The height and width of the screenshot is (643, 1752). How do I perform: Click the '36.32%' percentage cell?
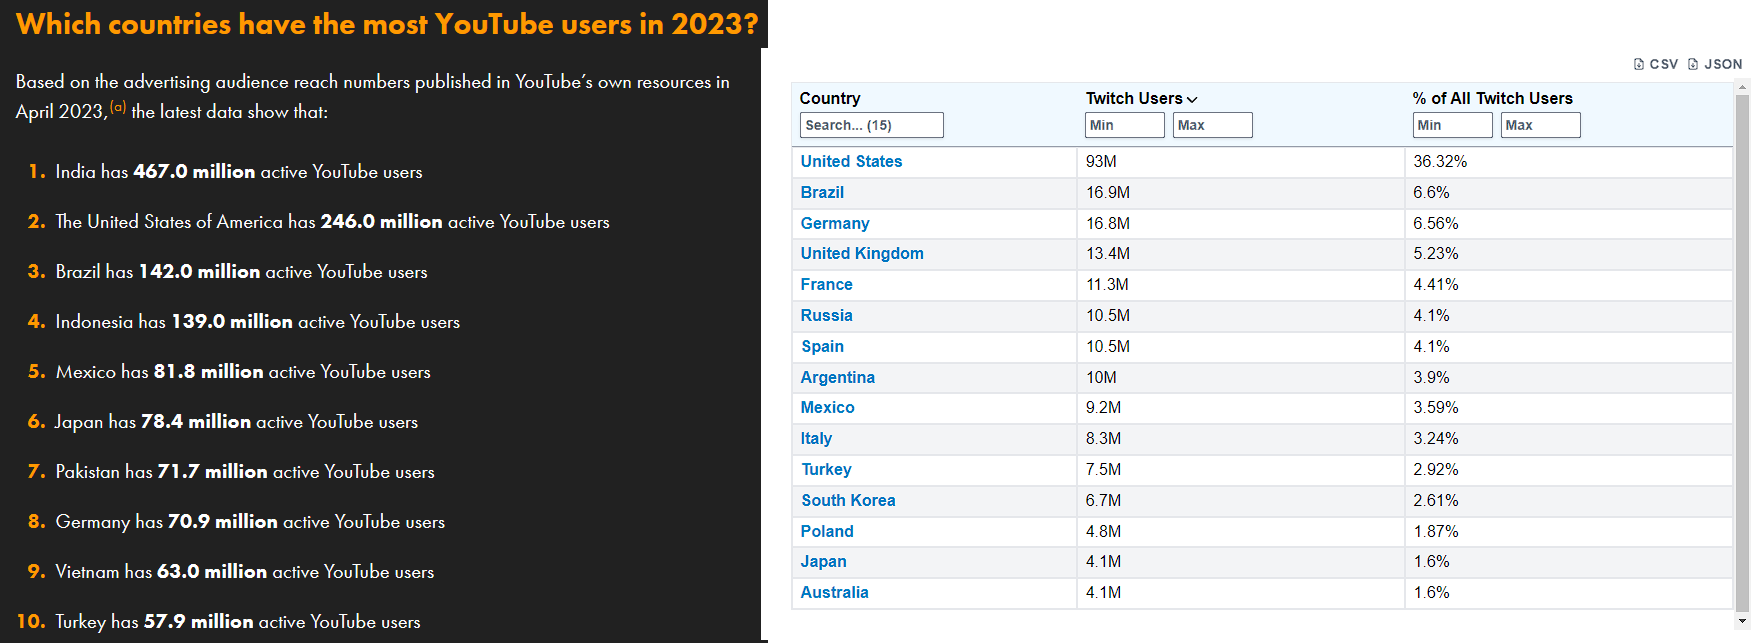click(x=1568, y=162)
